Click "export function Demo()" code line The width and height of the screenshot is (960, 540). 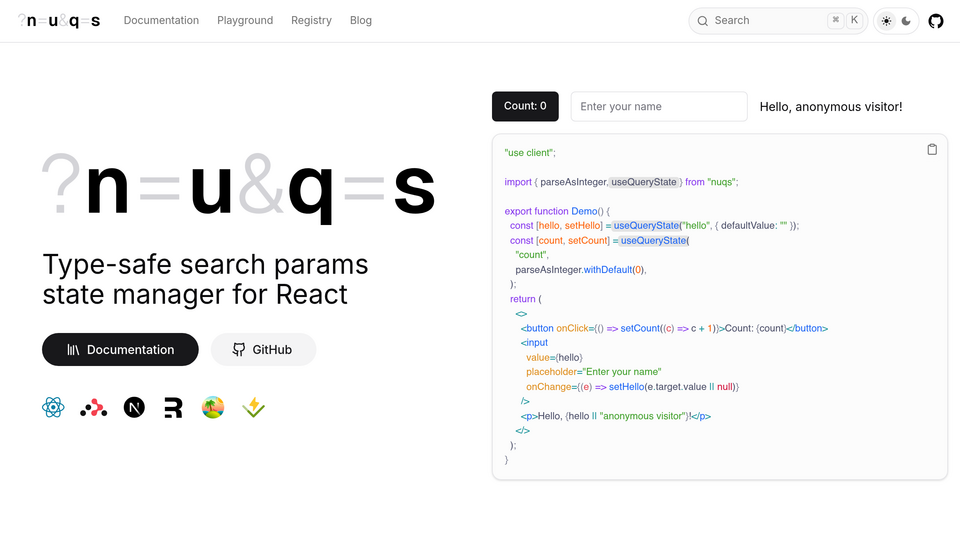tap(557, 211)
